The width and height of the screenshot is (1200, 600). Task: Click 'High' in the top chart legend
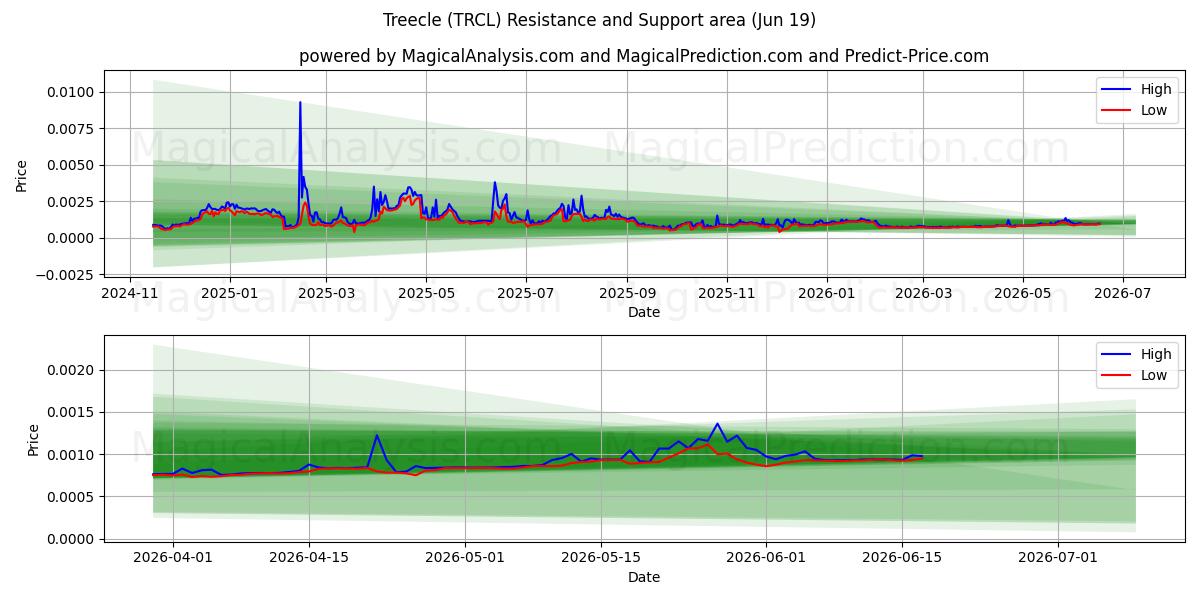tap(1156, 89)
